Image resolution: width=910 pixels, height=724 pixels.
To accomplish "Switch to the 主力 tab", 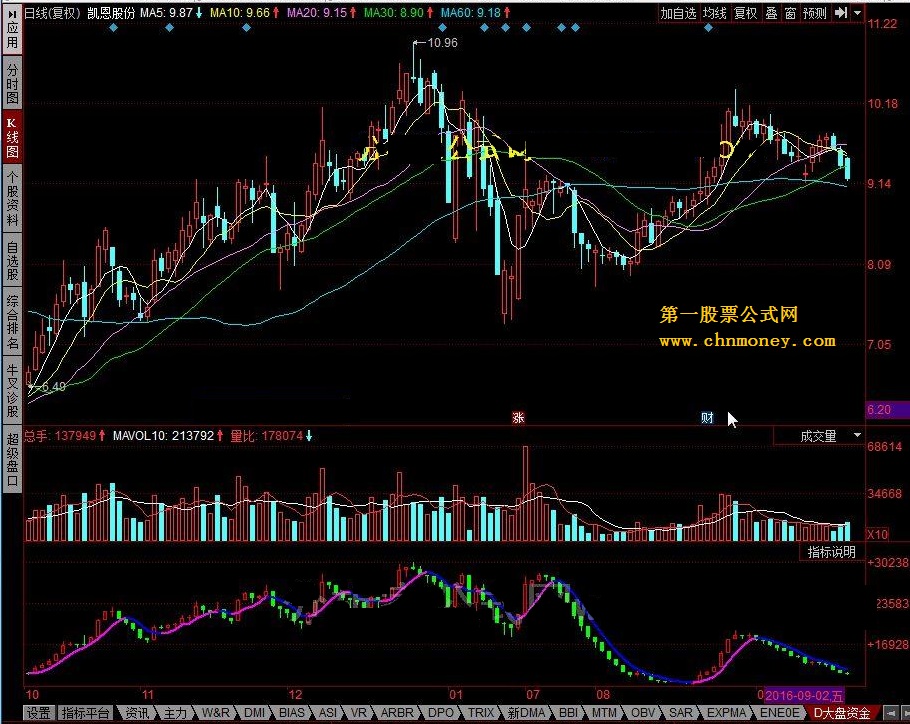I will coord(175,713).
